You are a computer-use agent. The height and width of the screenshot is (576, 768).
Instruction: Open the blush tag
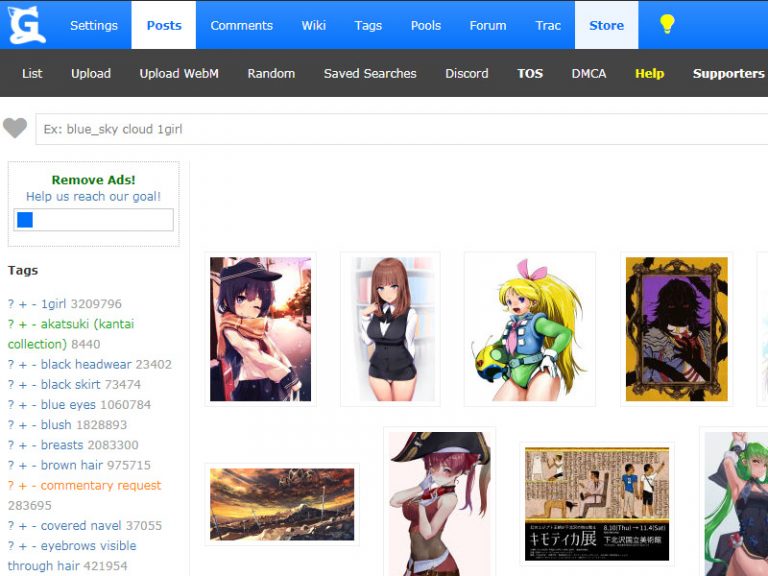click(56, 425)
